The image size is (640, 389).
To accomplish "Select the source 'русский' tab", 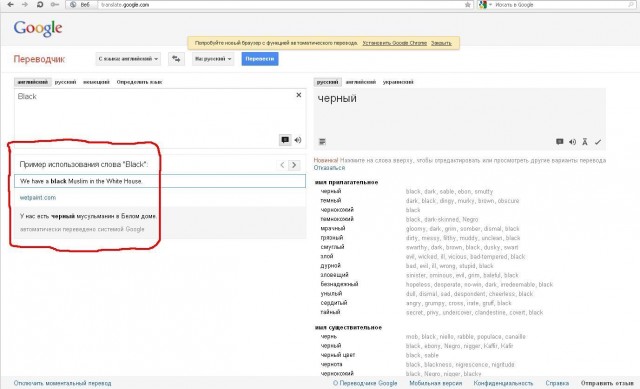I will [x=65, y=82].
